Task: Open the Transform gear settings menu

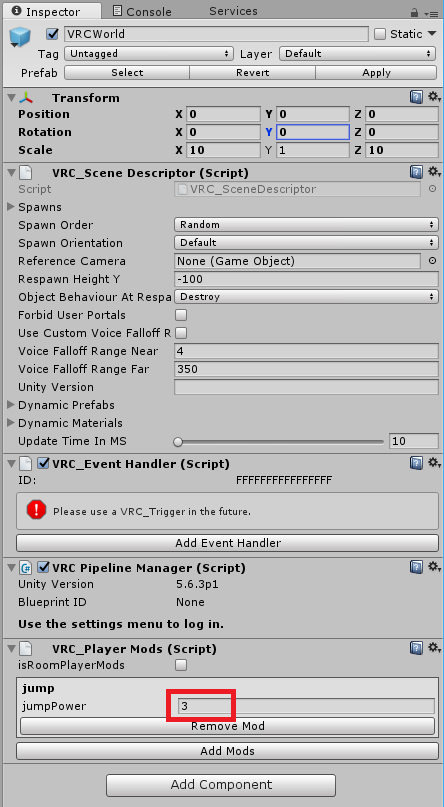Action: click(434, 97)
